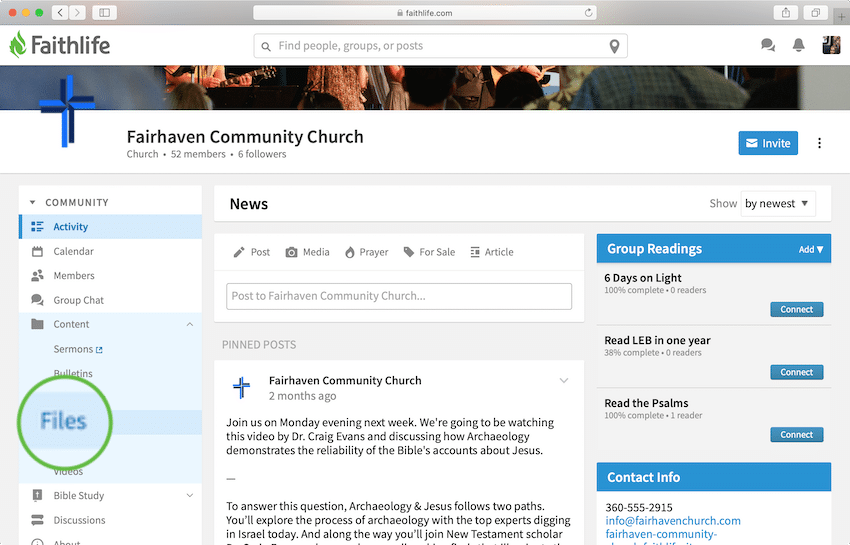
Task: Click the Invite button
Action: click(x=768, y=143)
